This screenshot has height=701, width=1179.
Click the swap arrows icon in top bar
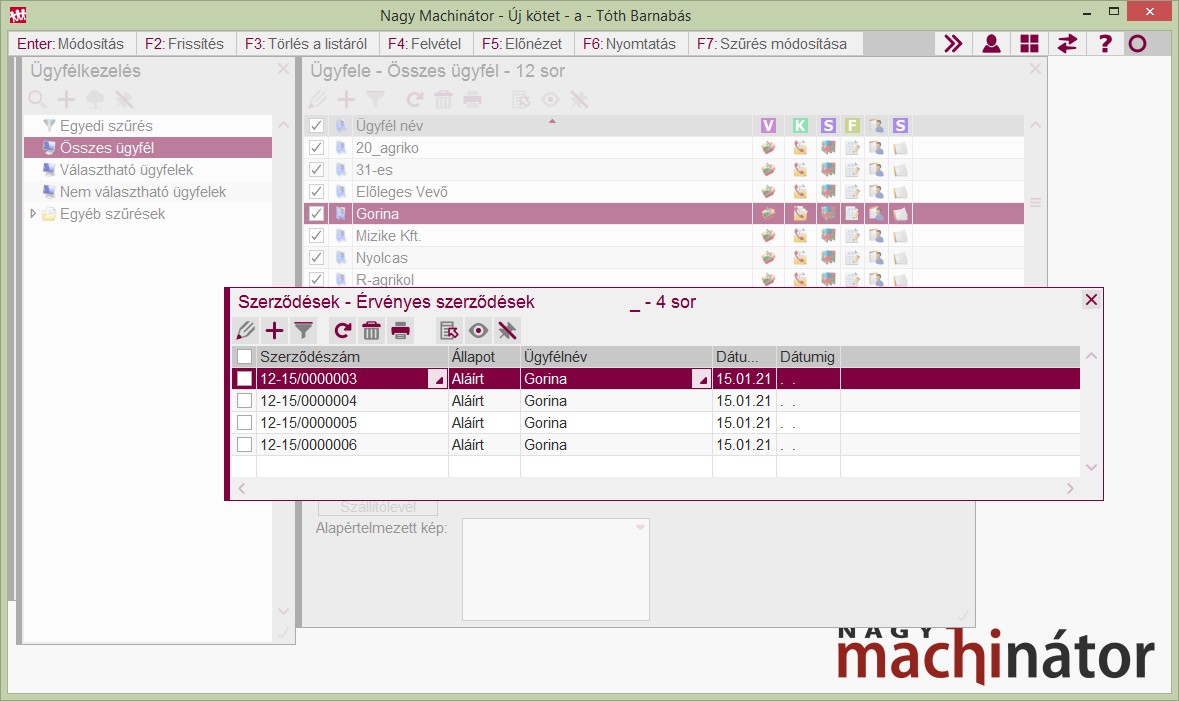click(x=1067, y=44)
